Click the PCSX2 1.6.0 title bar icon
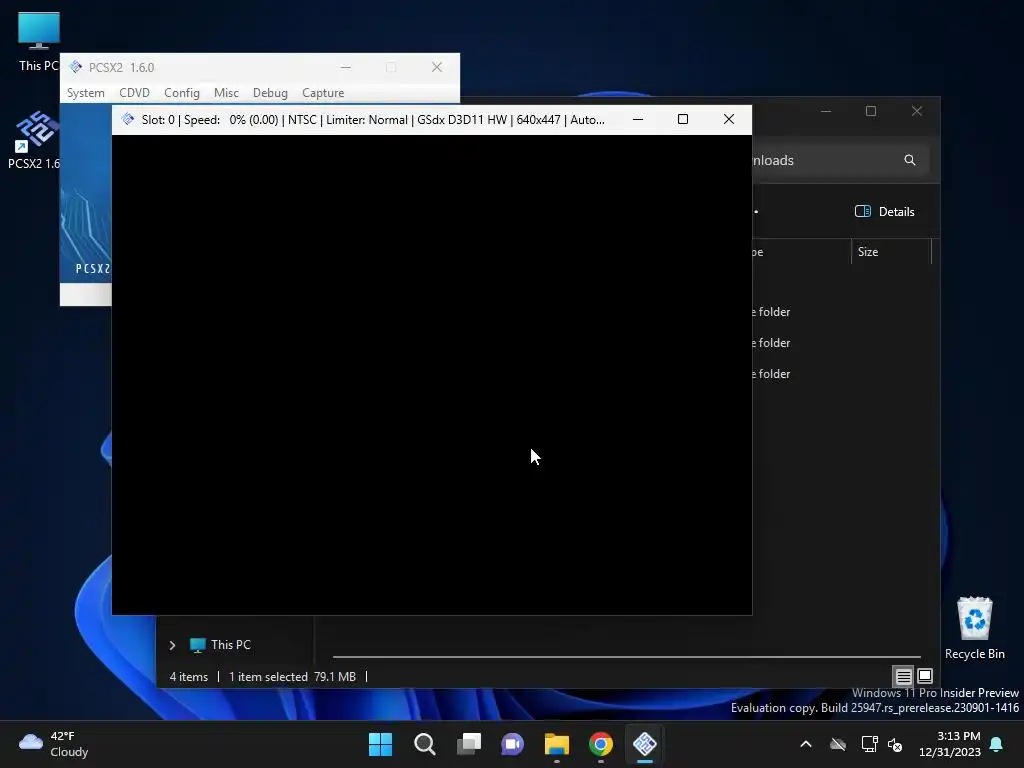This screenshot has width=1024, height=768. point(76,67)
